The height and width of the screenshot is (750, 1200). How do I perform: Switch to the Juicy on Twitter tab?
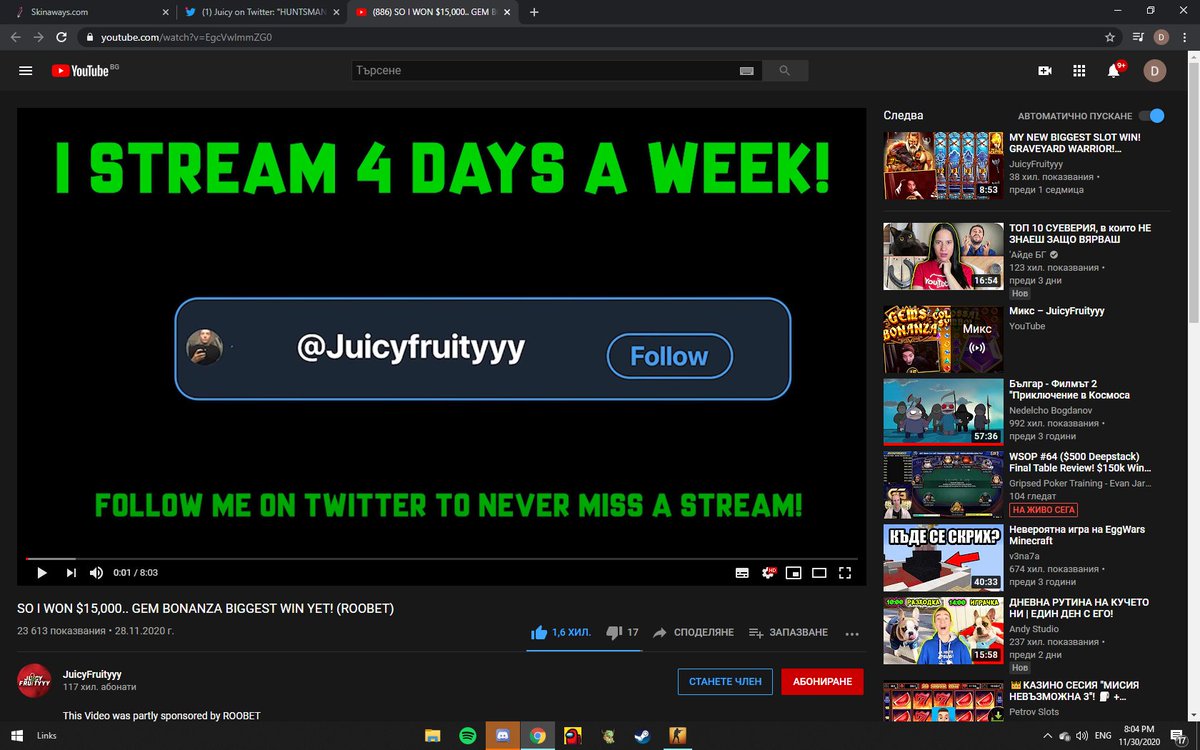click(261, 12)
